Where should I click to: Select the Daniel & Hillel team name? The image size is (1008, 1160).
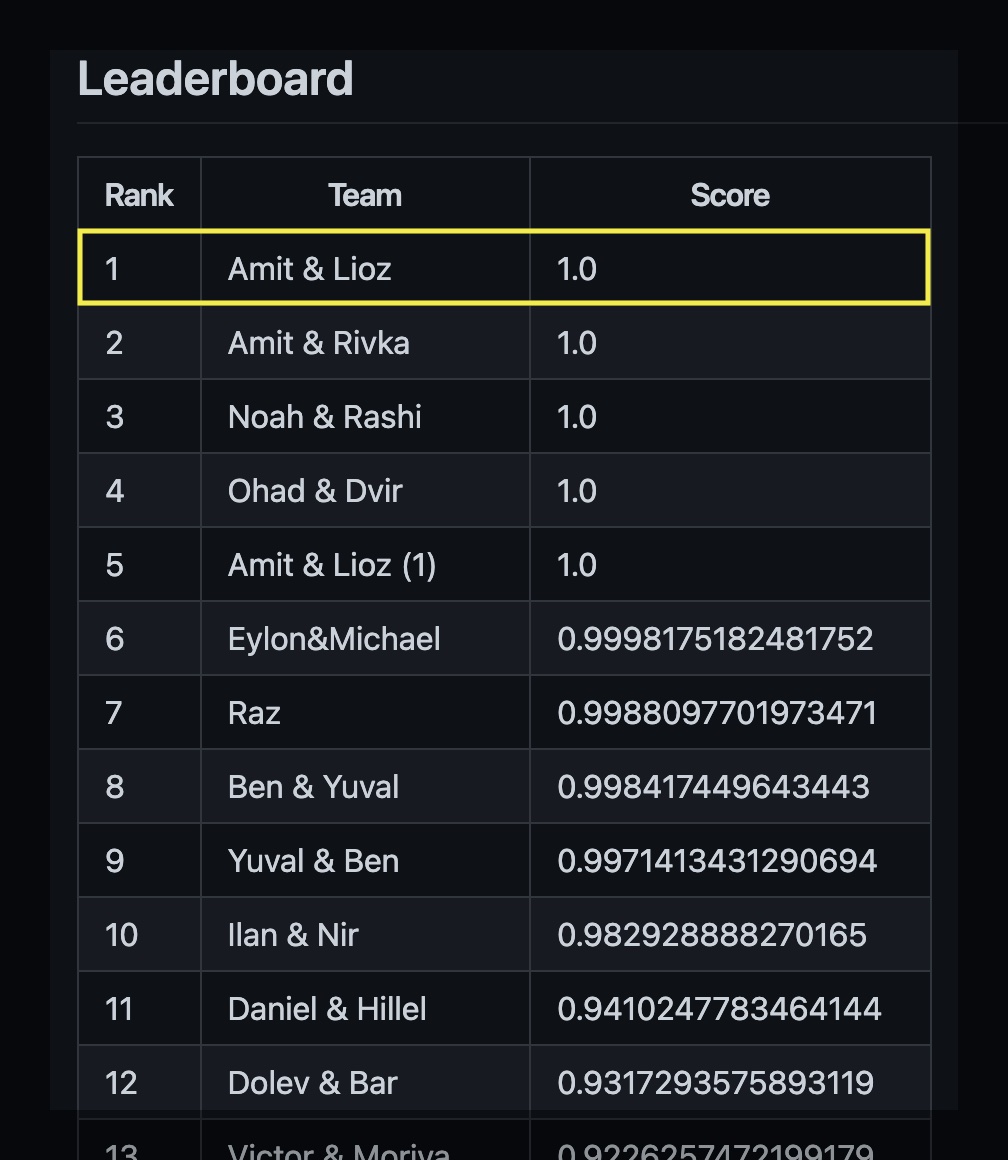pos(327,1009)
